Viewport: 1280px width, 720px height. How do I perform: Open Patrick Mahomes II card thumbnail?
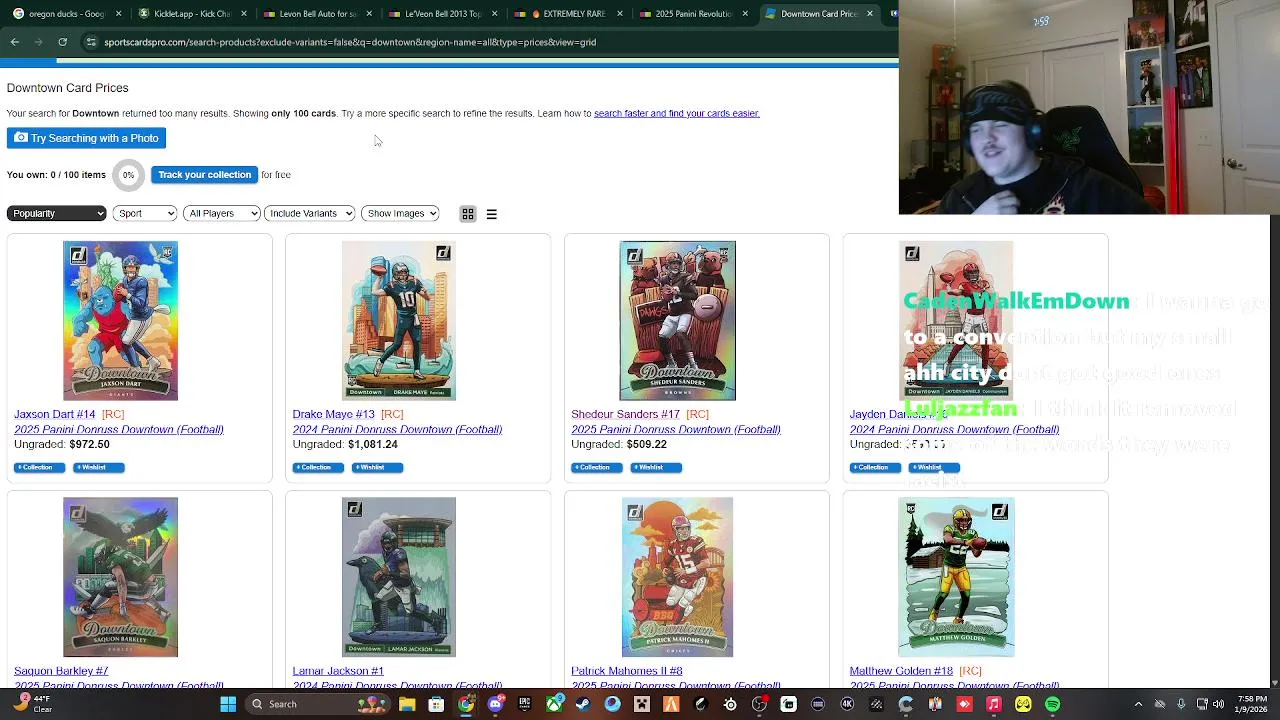coord(677,577)
